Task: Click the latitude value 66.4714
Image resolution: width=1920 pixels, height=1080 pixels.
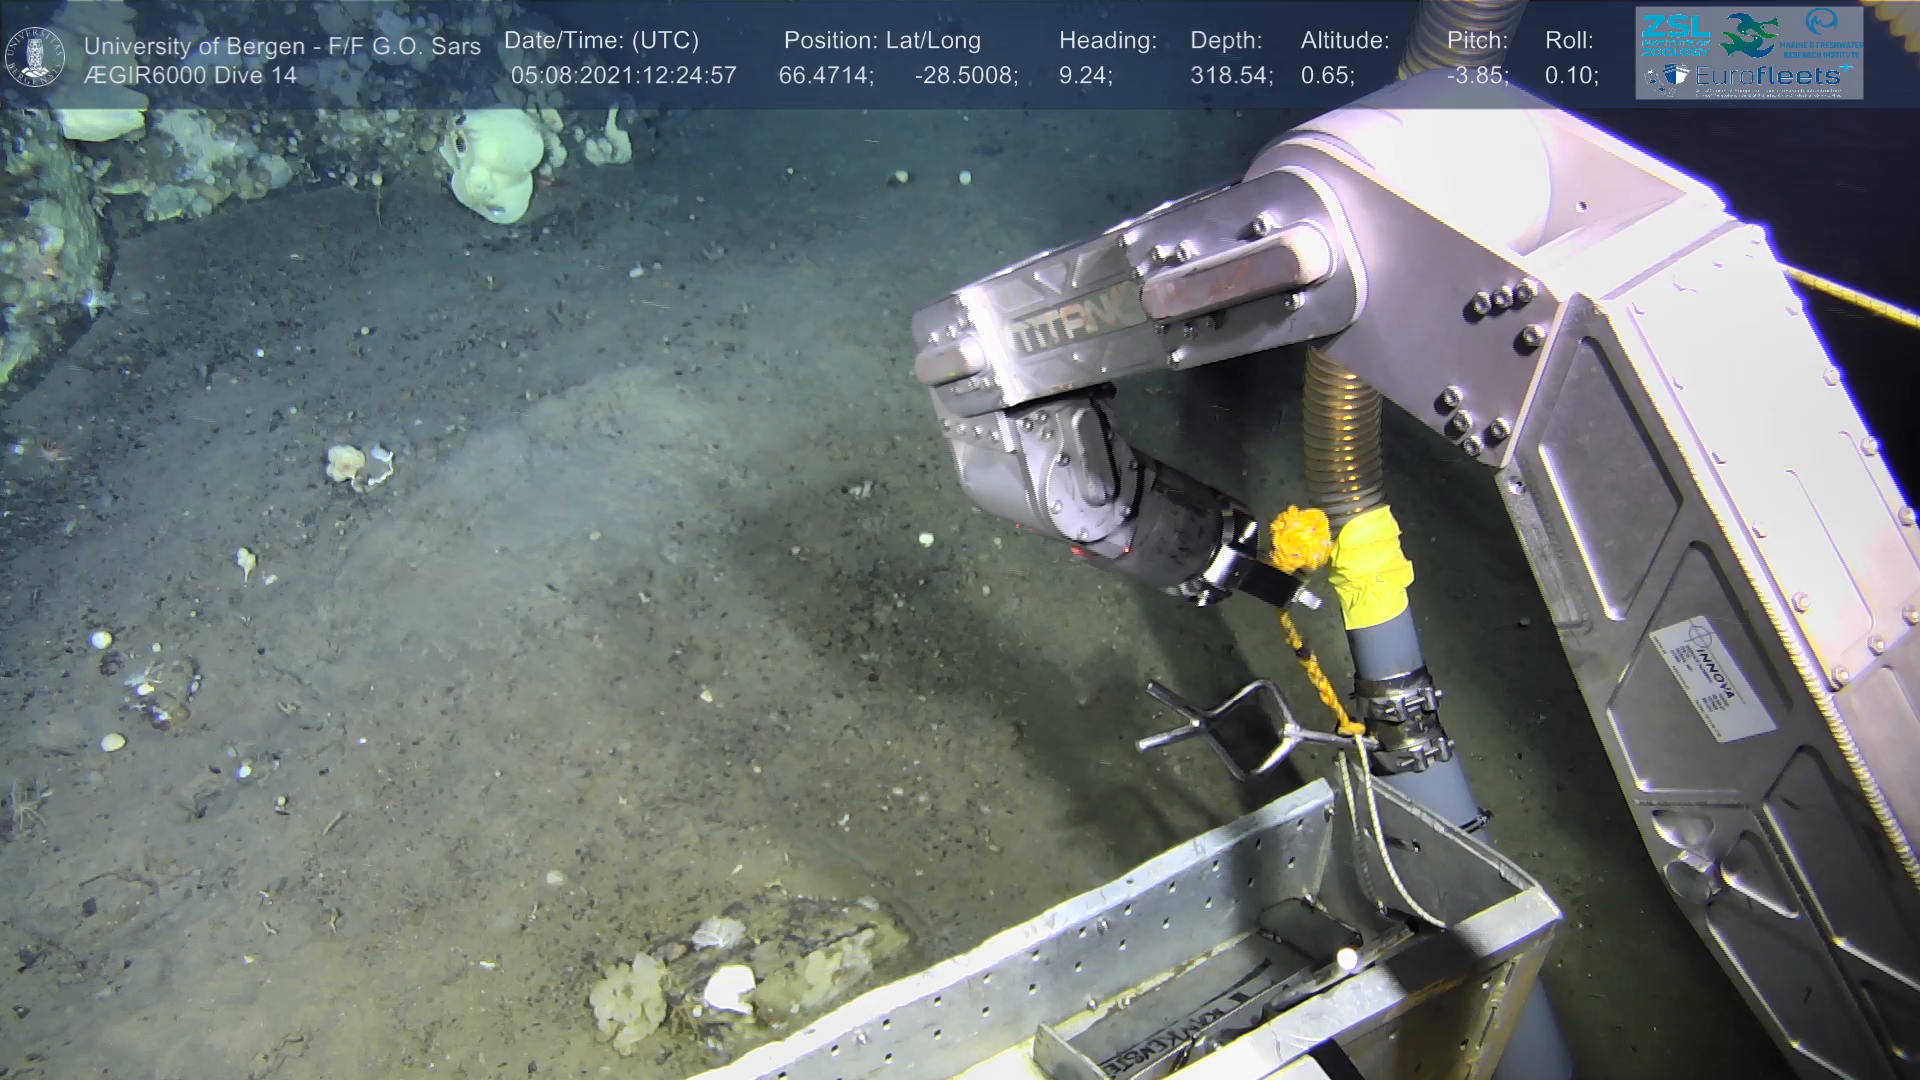Action: 825,76
